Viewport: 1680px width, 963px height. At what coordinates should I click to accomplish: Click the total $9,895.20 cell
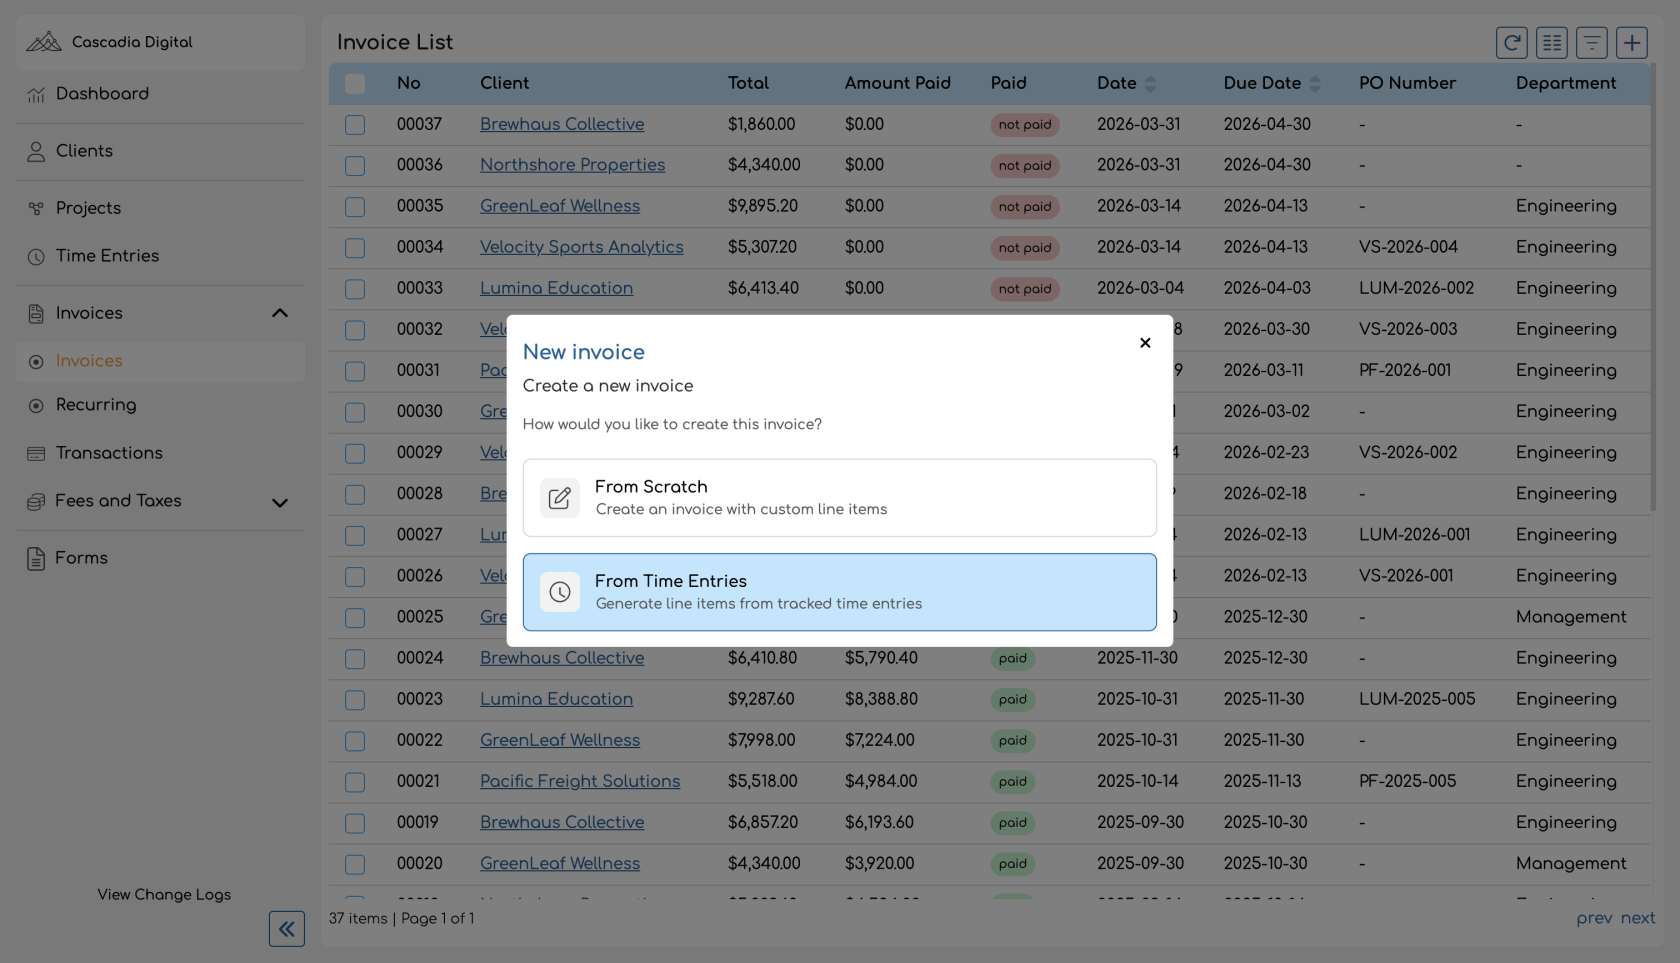coord(763,206)
